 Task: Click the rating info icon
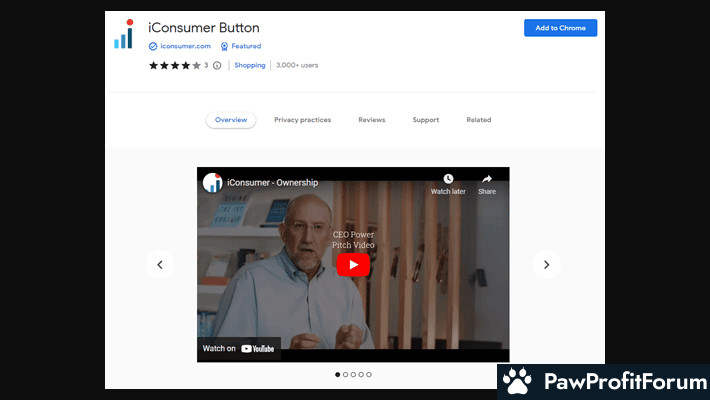point(217,65)
